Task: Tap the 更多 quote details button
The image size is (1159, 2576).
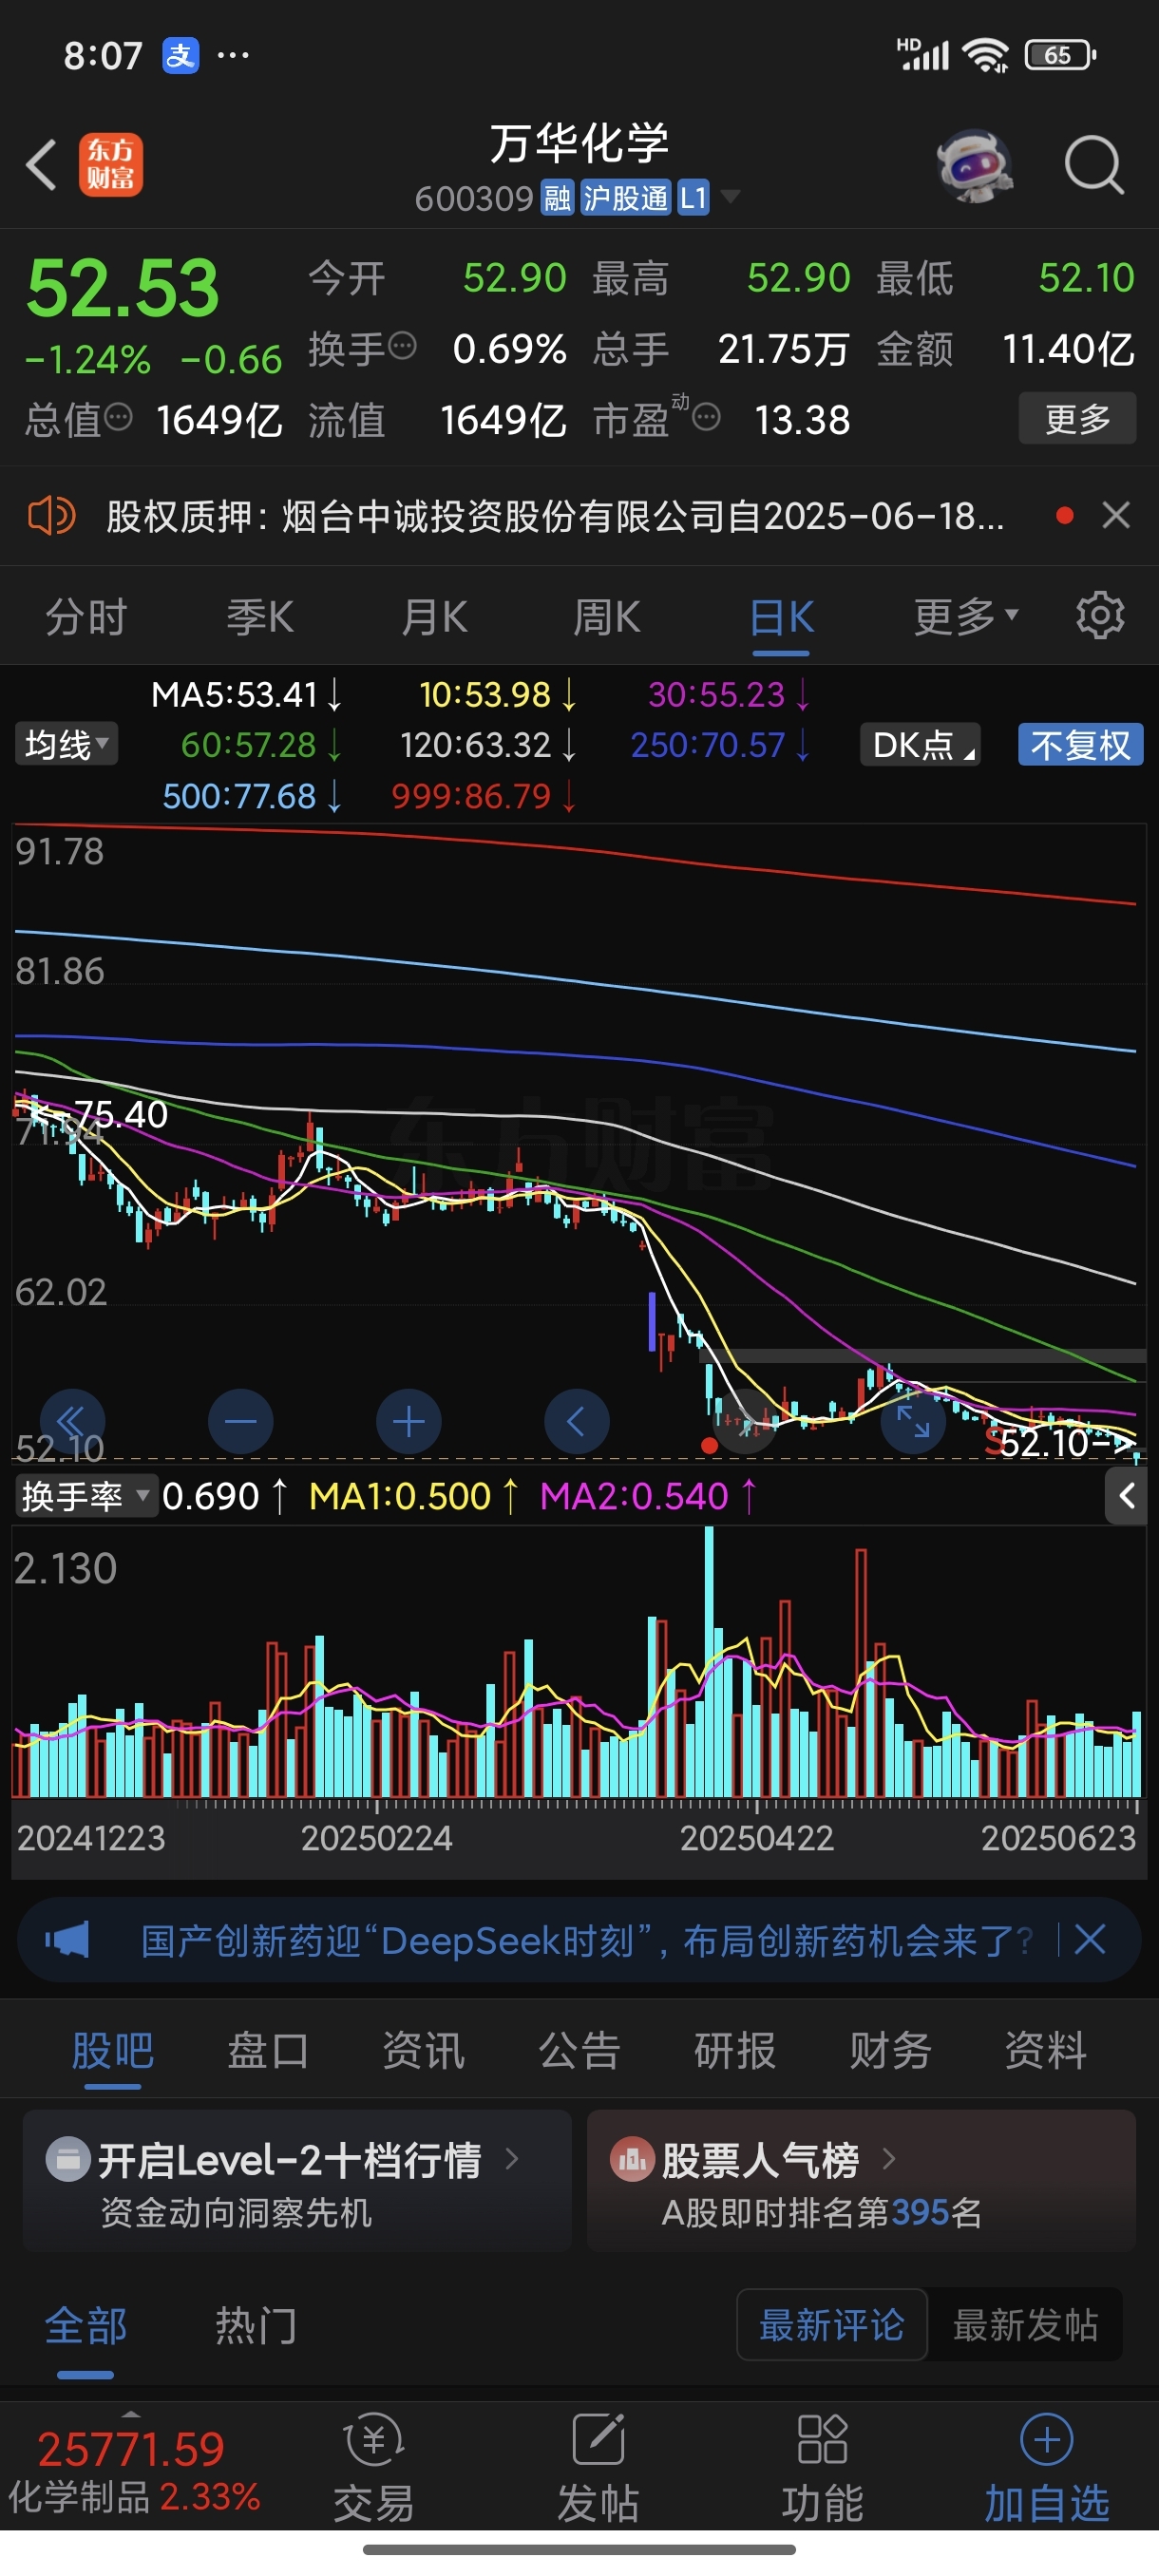Action: tap(1078, 418)
